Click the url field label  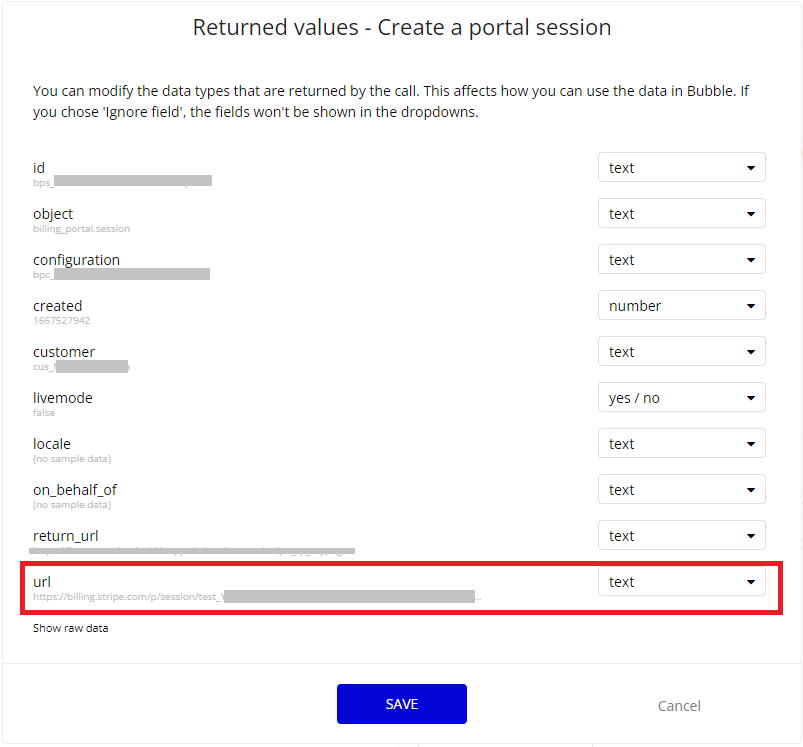(42, 581)
